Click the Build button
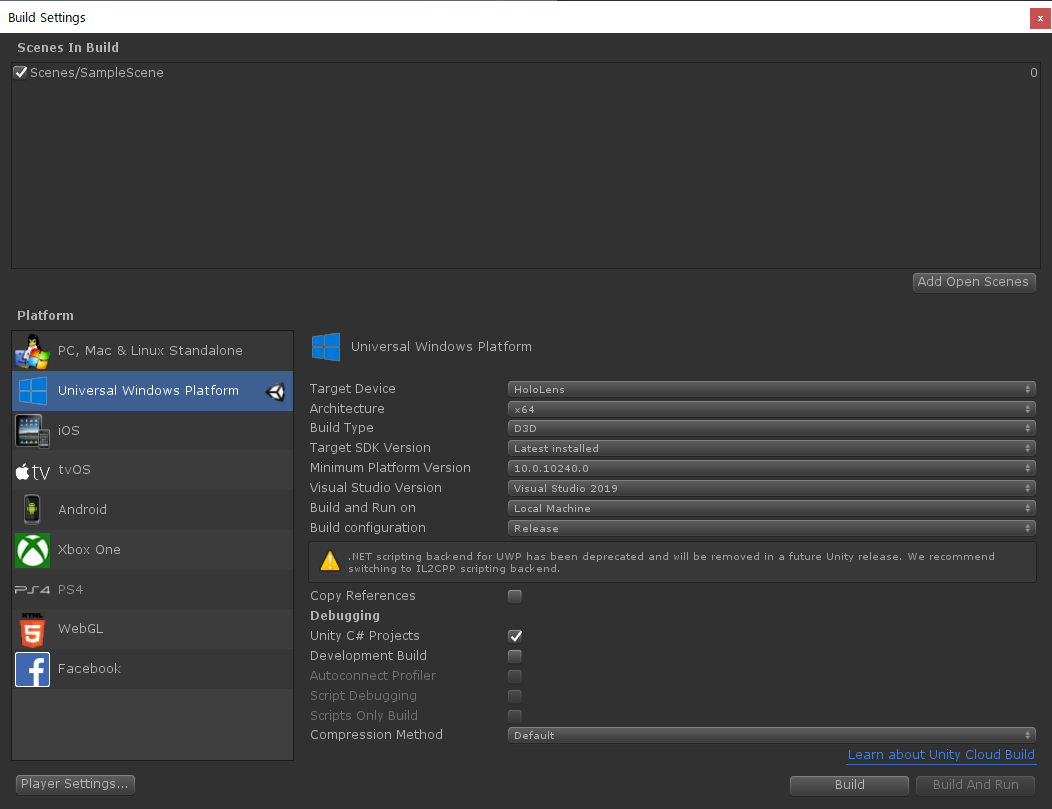This screenshot has width=1052, height=809. click(849, 785)
